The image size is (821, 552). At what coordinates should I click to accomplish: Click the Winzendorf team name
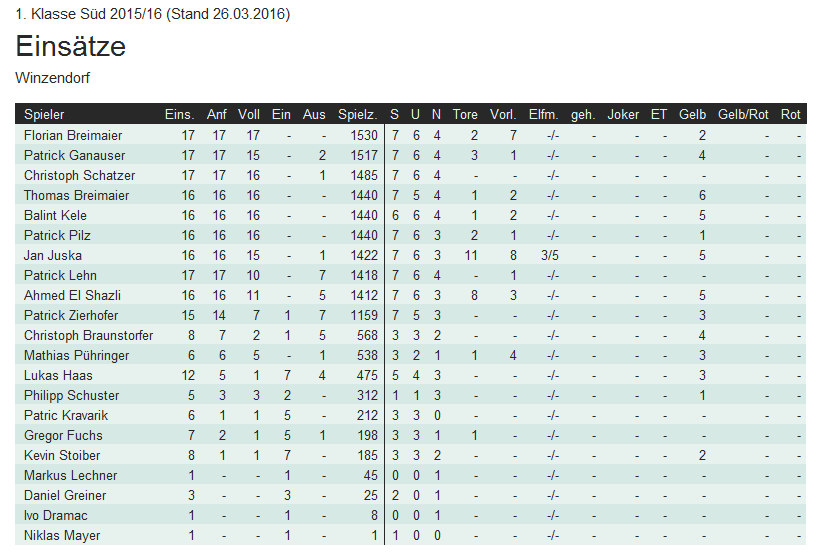coord(52,78)
